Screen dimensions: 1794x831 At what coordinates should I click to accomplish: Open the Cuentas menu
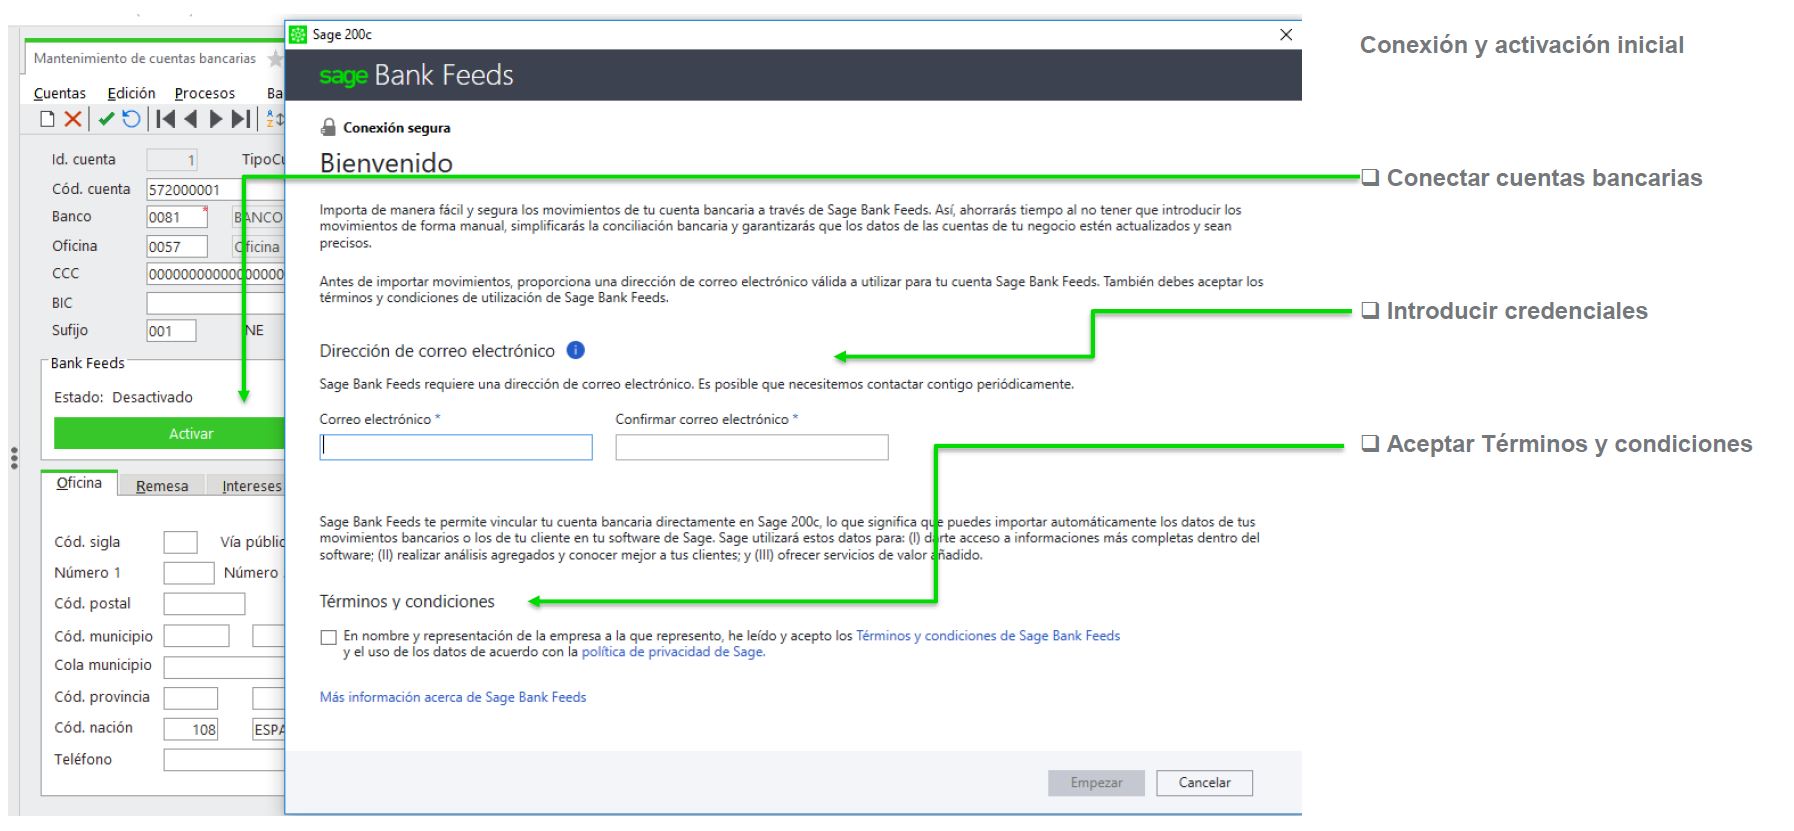coord(60,93)
